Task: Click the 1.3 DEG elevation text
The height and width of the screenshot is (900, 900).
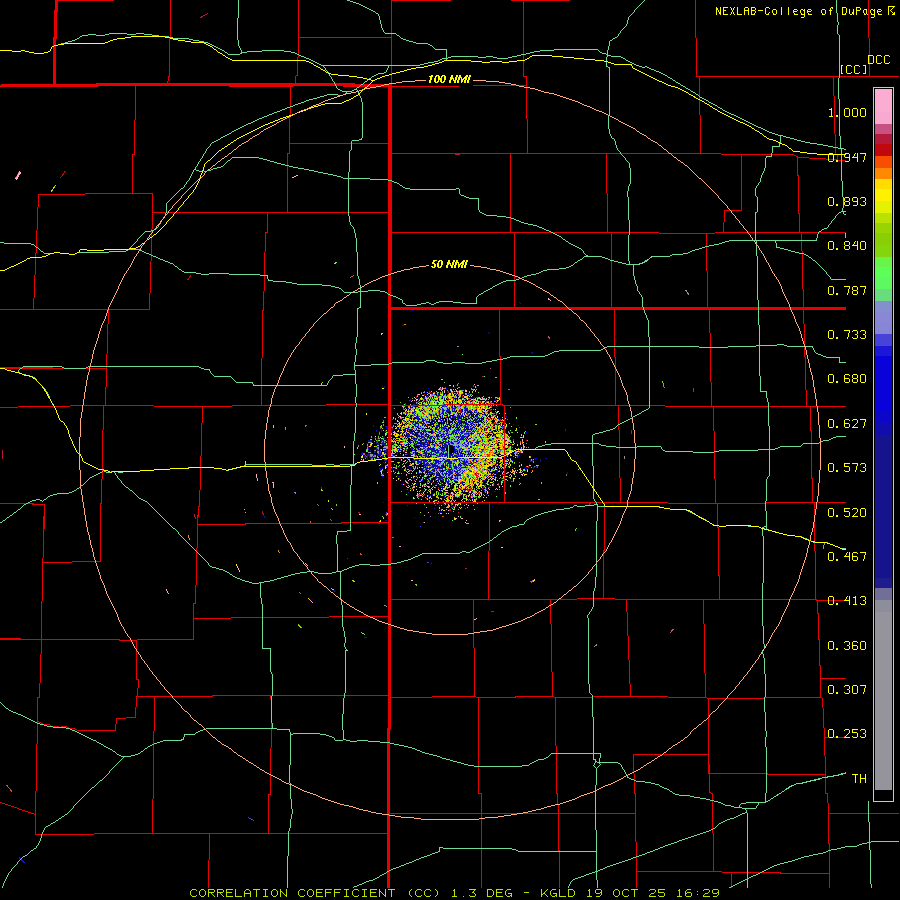Action: (x=481, y=893)
